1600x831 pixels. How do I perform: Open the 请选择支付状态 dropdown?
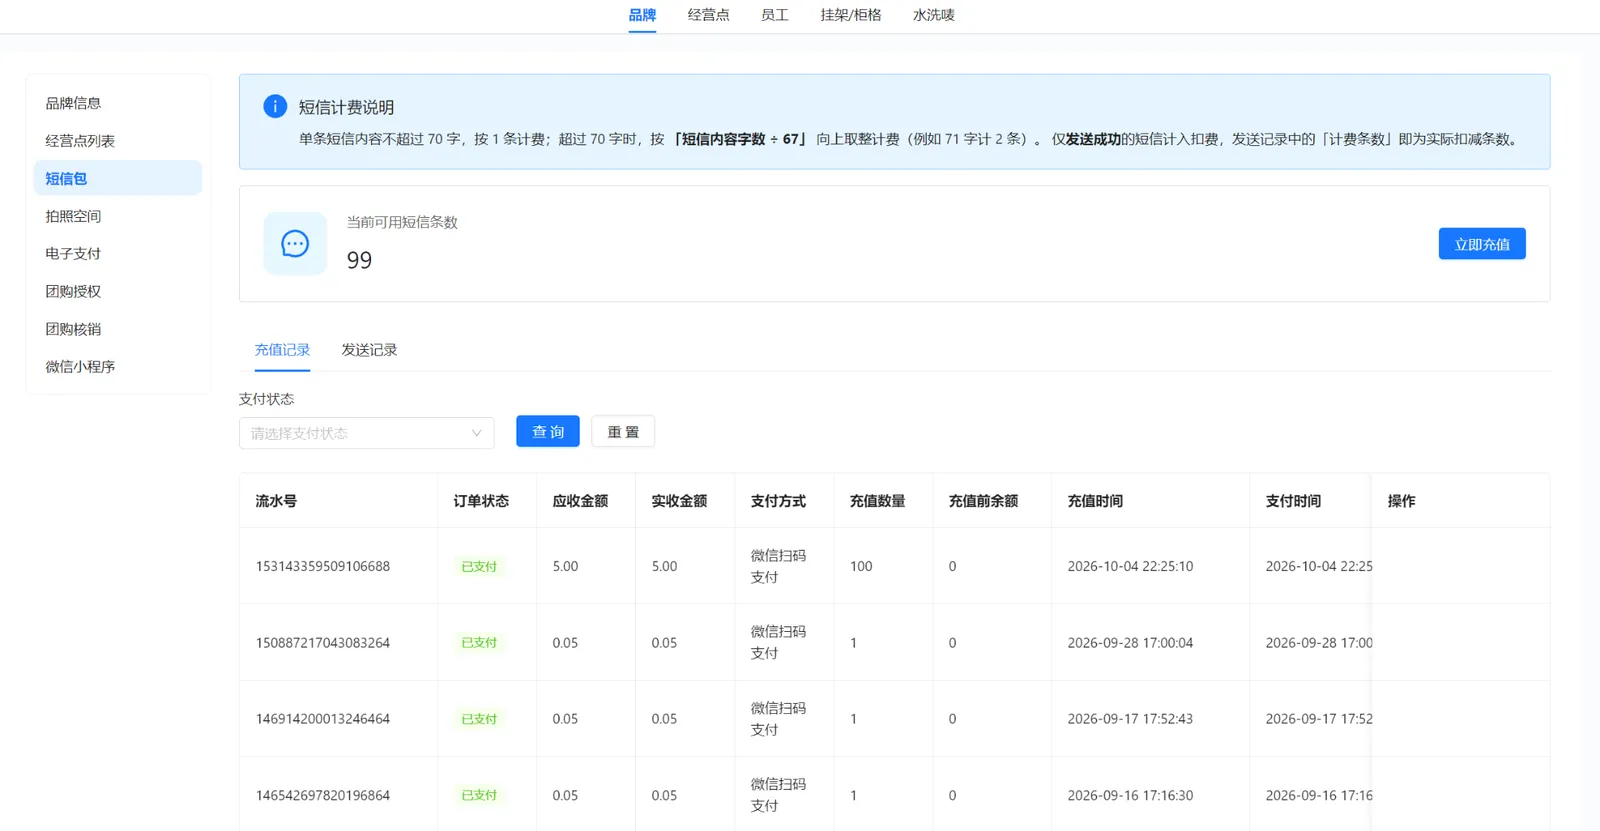[x=366, y=433]
